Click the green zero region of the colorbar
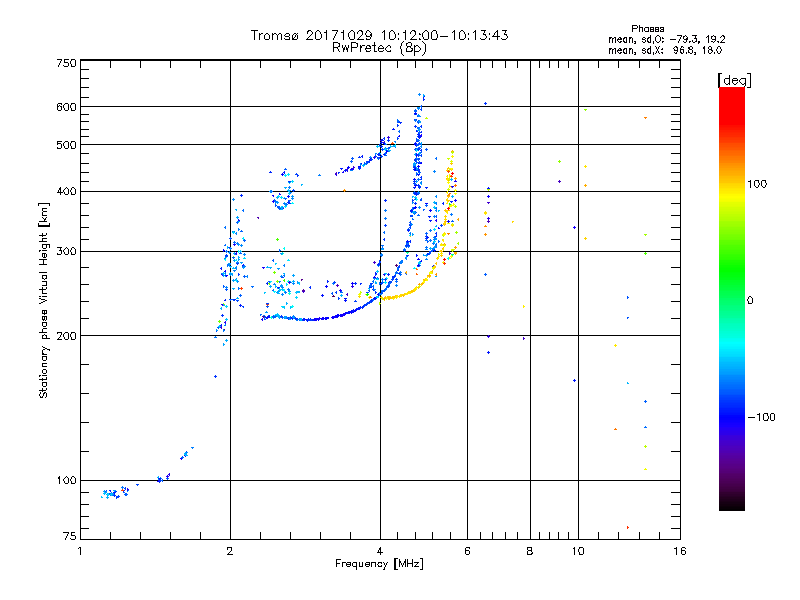 pyautogui.click(x=732, y=300)
